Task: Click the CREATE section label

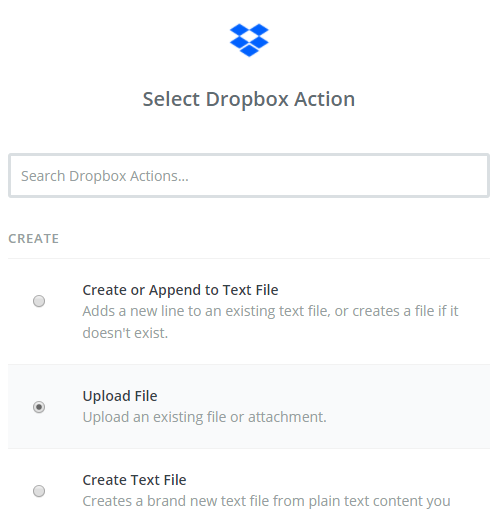Action: coord(34,239)
